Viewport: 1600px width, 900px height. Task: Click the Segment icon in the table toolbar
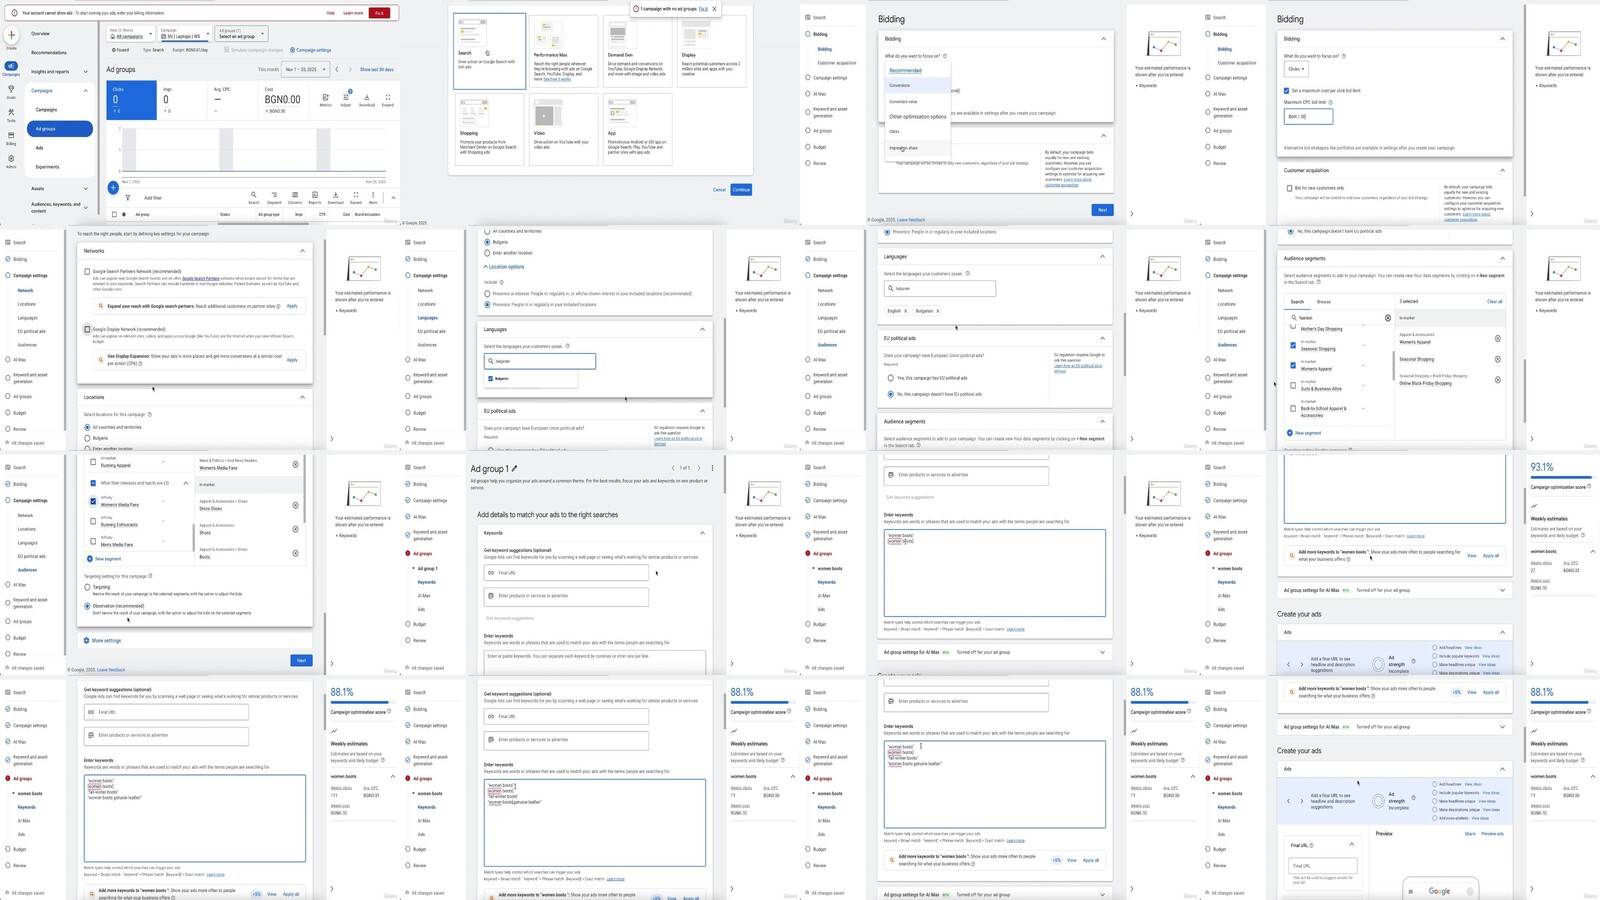[274, 195]
